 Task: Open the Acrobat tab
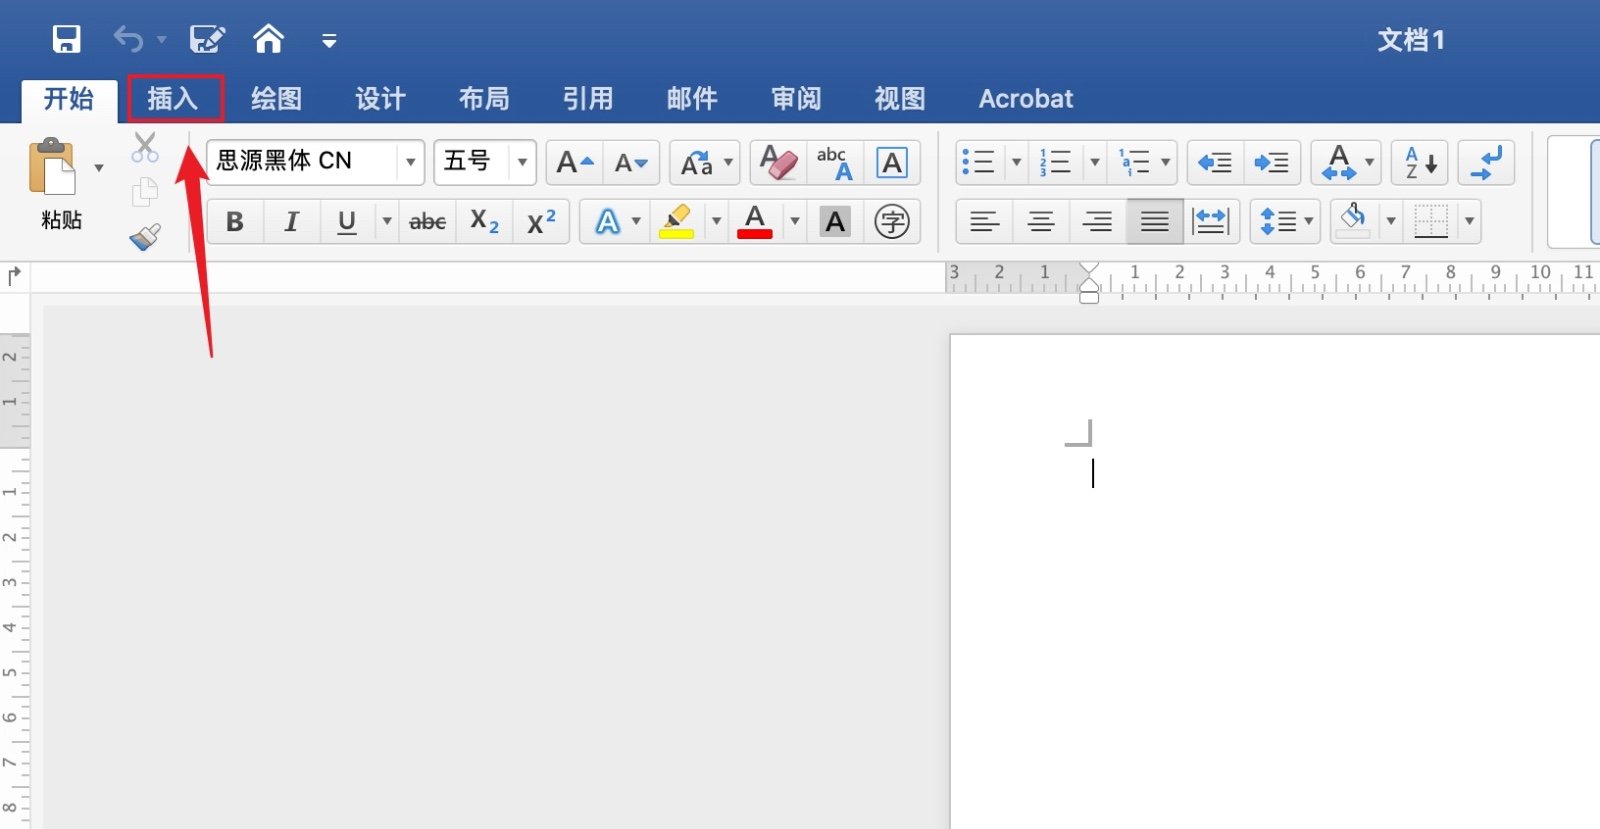coord(1026,99)
